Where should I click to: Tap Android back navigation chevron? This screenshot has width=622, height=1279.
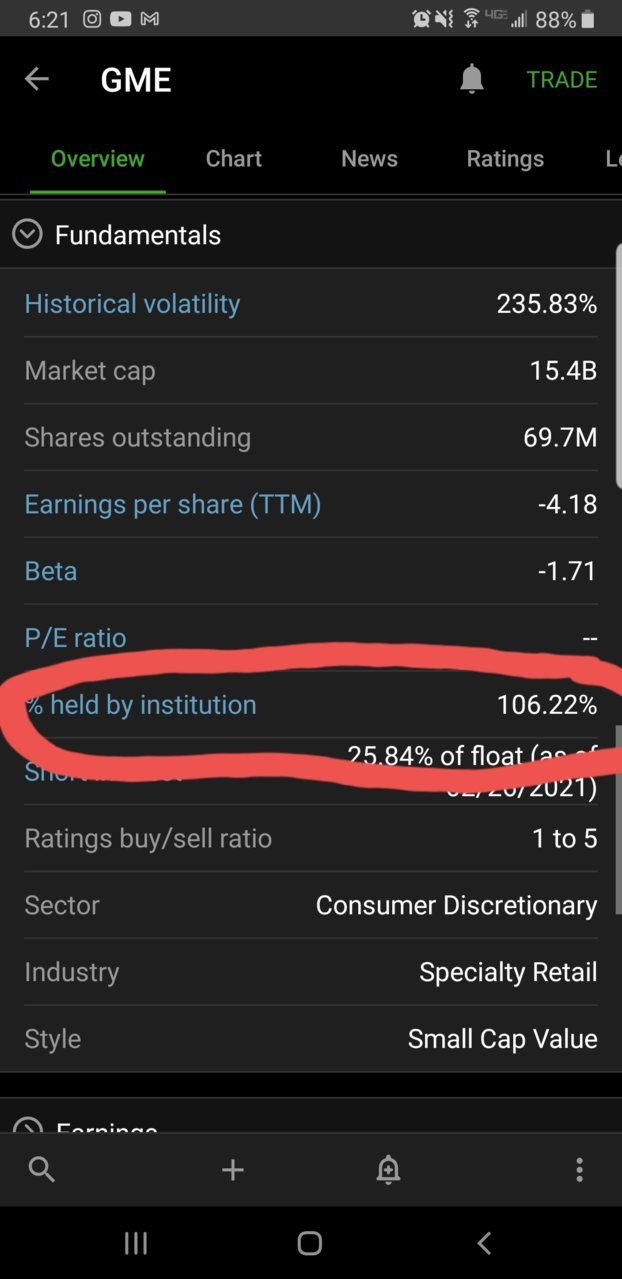(484, 1243)
